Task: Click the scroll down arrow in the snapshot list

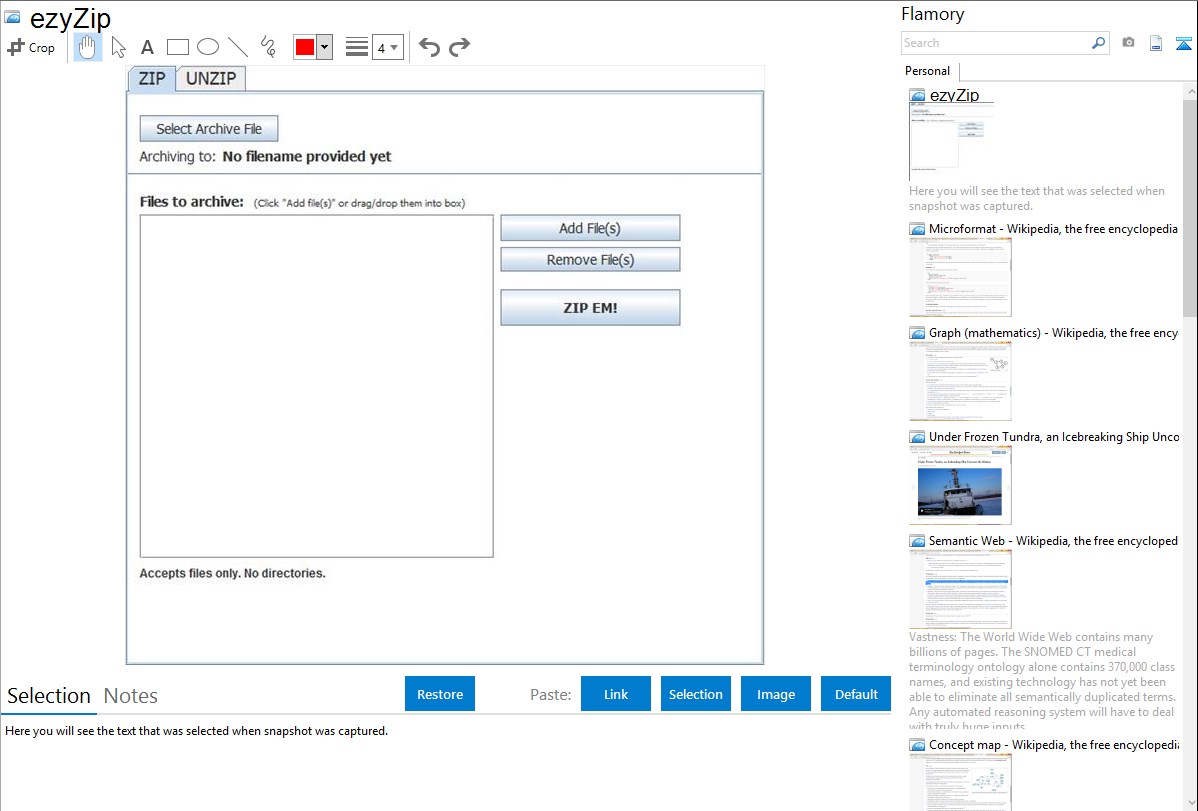Action: click(x=1190, y=803)
